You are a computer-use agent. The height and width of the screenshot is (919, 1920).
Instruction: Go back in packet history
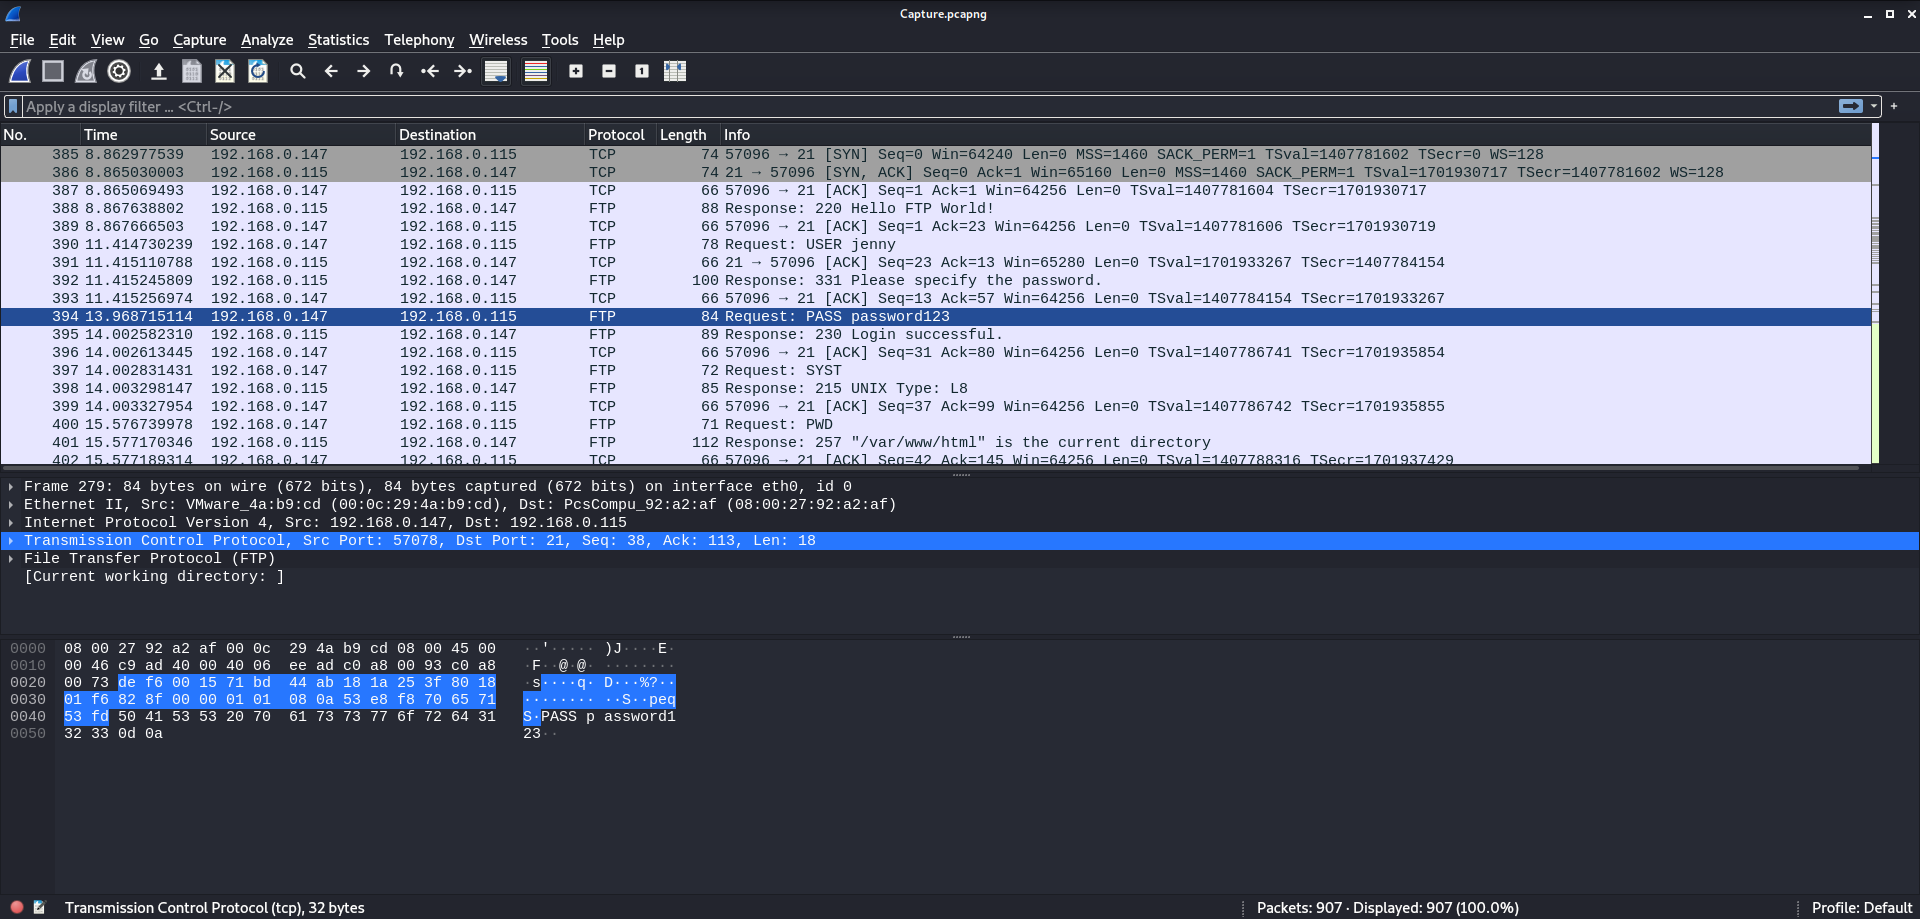pyautogui.click(x=331, y=71)
